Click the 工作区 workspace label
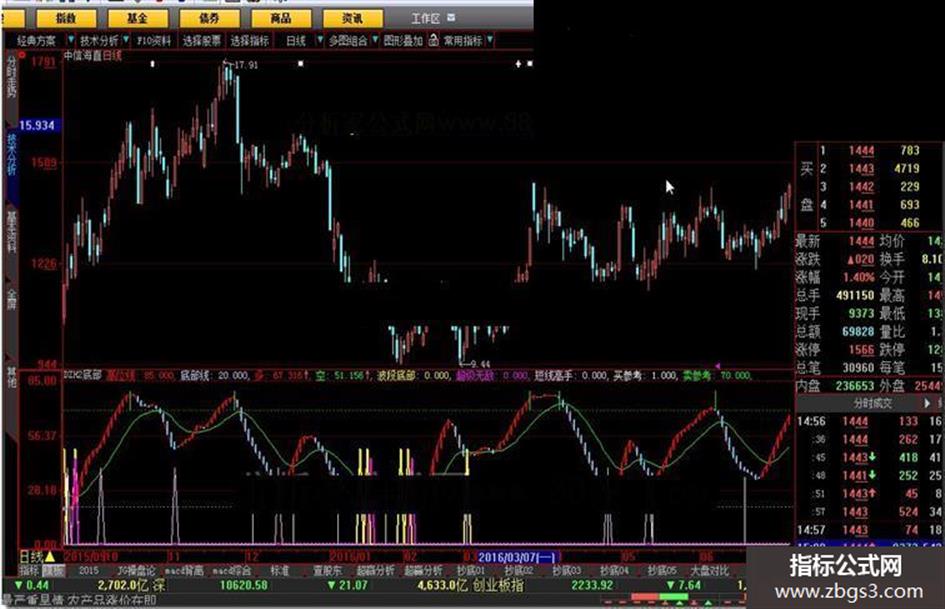The height and width of the screenshot is (609, 945). [425, 19]
